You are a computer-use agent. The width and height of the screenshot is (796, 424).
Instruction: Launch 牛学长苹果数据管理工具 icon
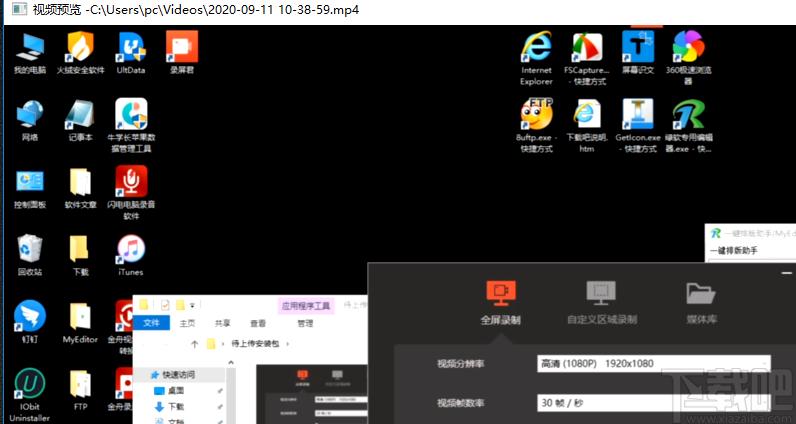pos(131,126)
